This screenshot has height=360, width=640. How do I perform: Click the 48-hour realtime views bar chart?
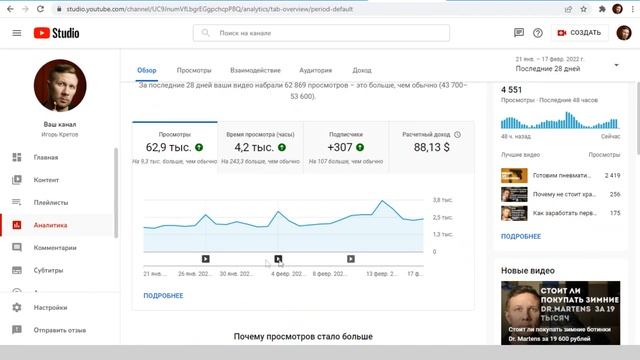[x=560, y=120]
